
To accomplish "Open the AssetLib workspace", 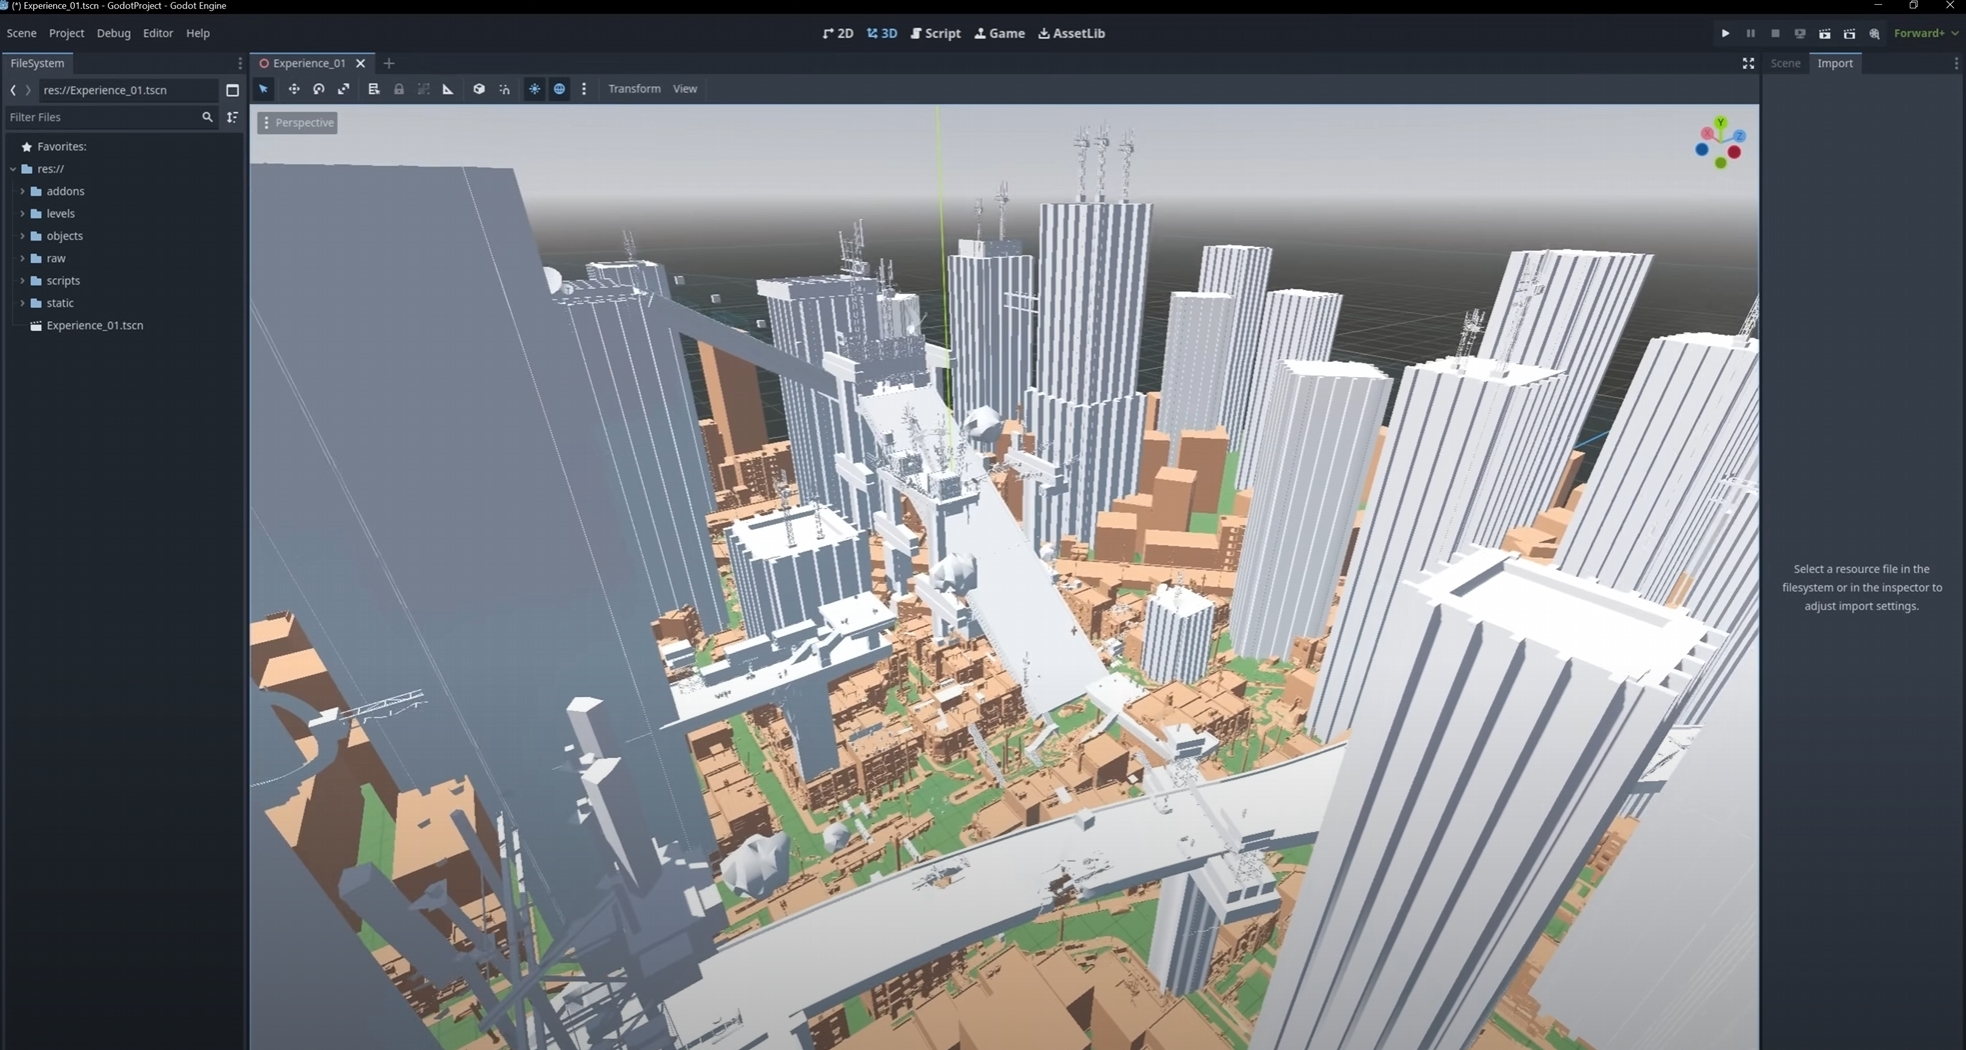I will pyautogui.click(x=1072, y=33).
